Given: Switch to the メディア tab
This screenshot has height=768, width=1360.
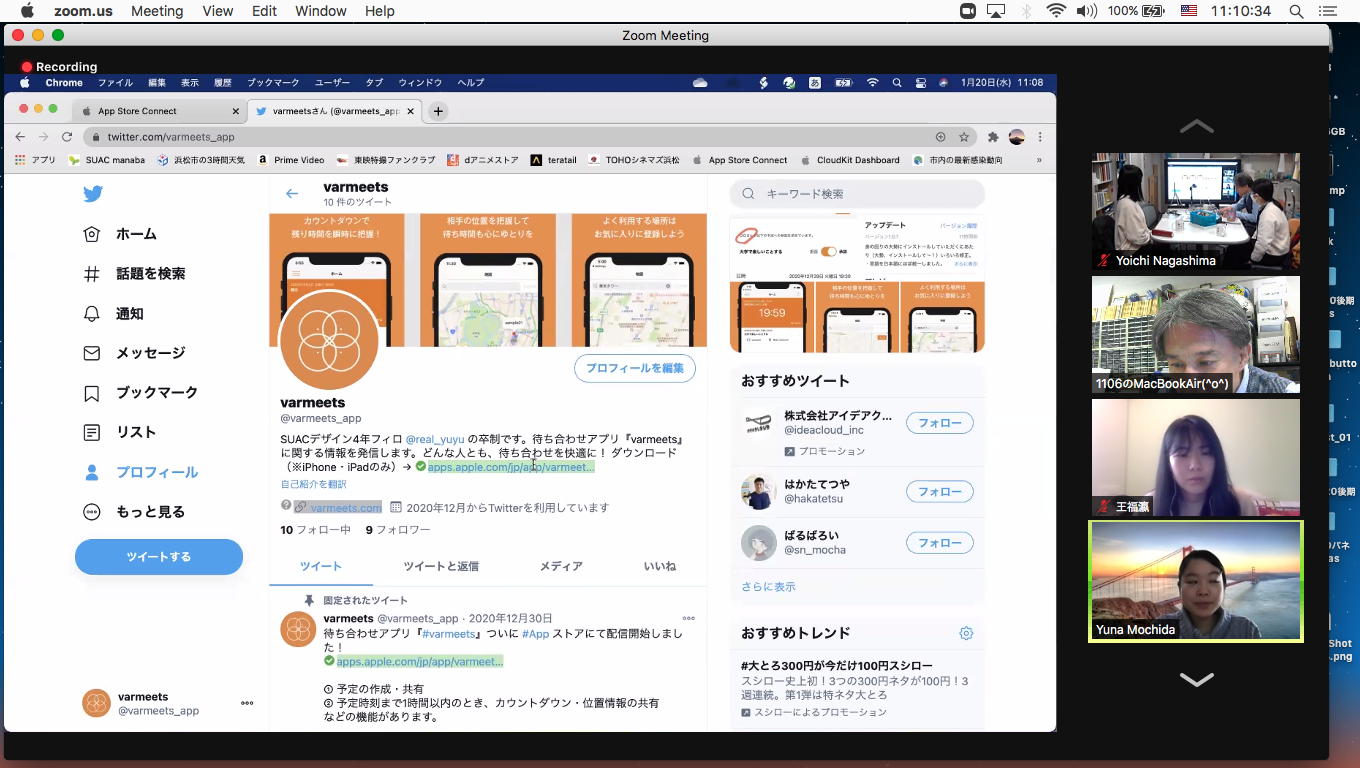Looking at the screenshot, I should pyautogui.click(x=561, y=566).
